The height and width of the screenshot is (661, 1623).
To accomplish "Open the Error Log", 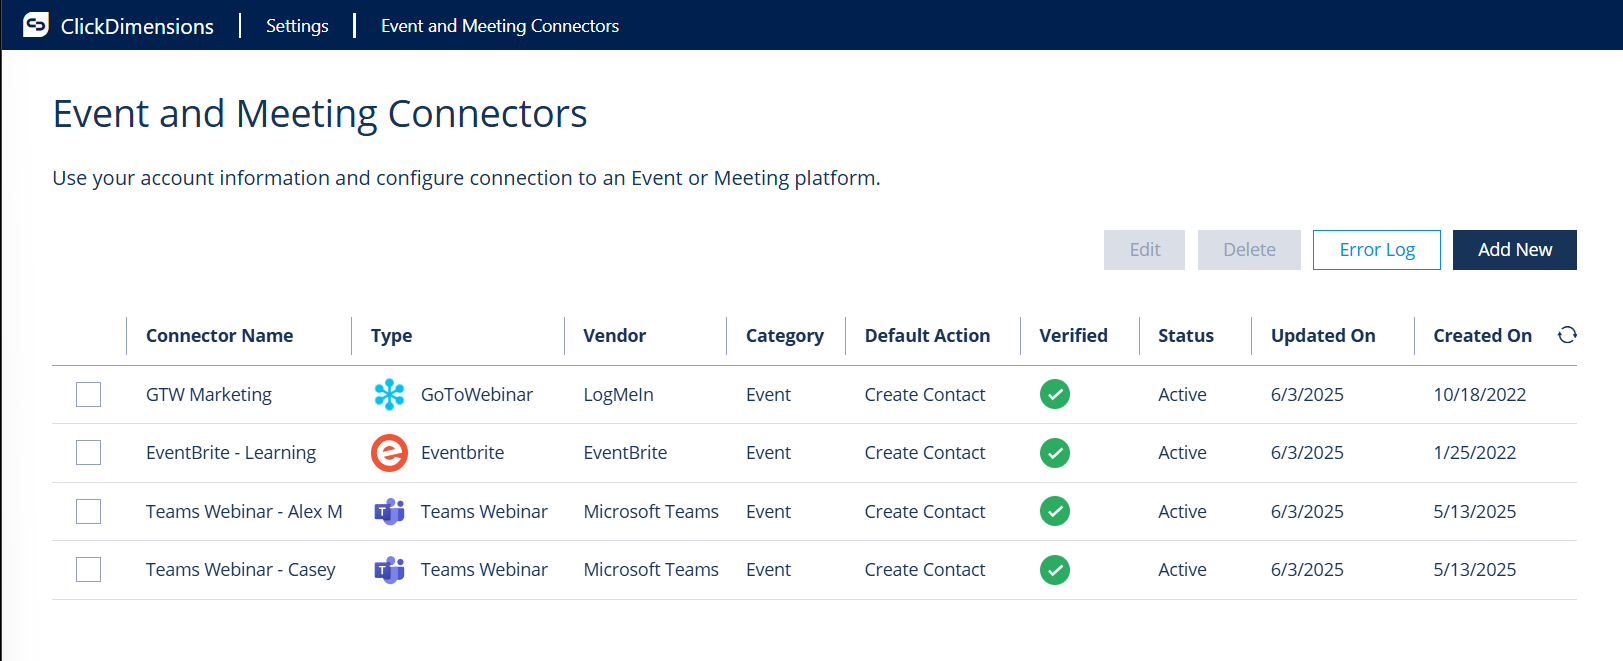I will pyautogui.click(x=1377, y=250).
